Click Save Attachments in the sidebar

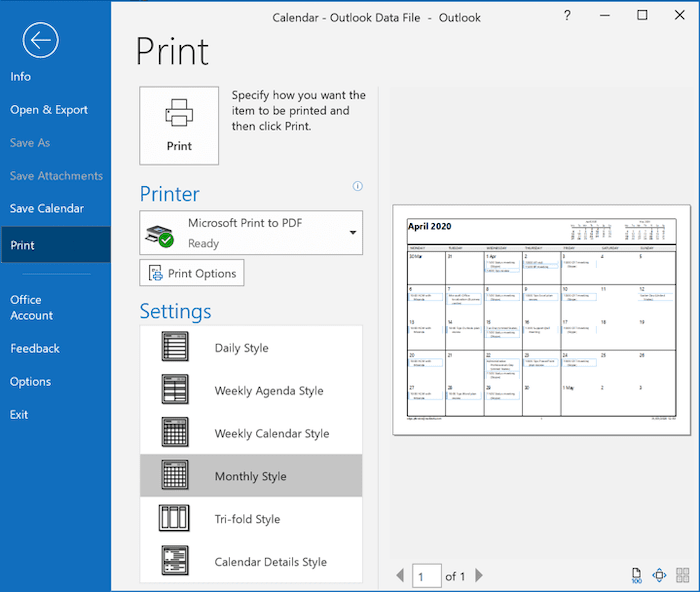click(56, 176)
